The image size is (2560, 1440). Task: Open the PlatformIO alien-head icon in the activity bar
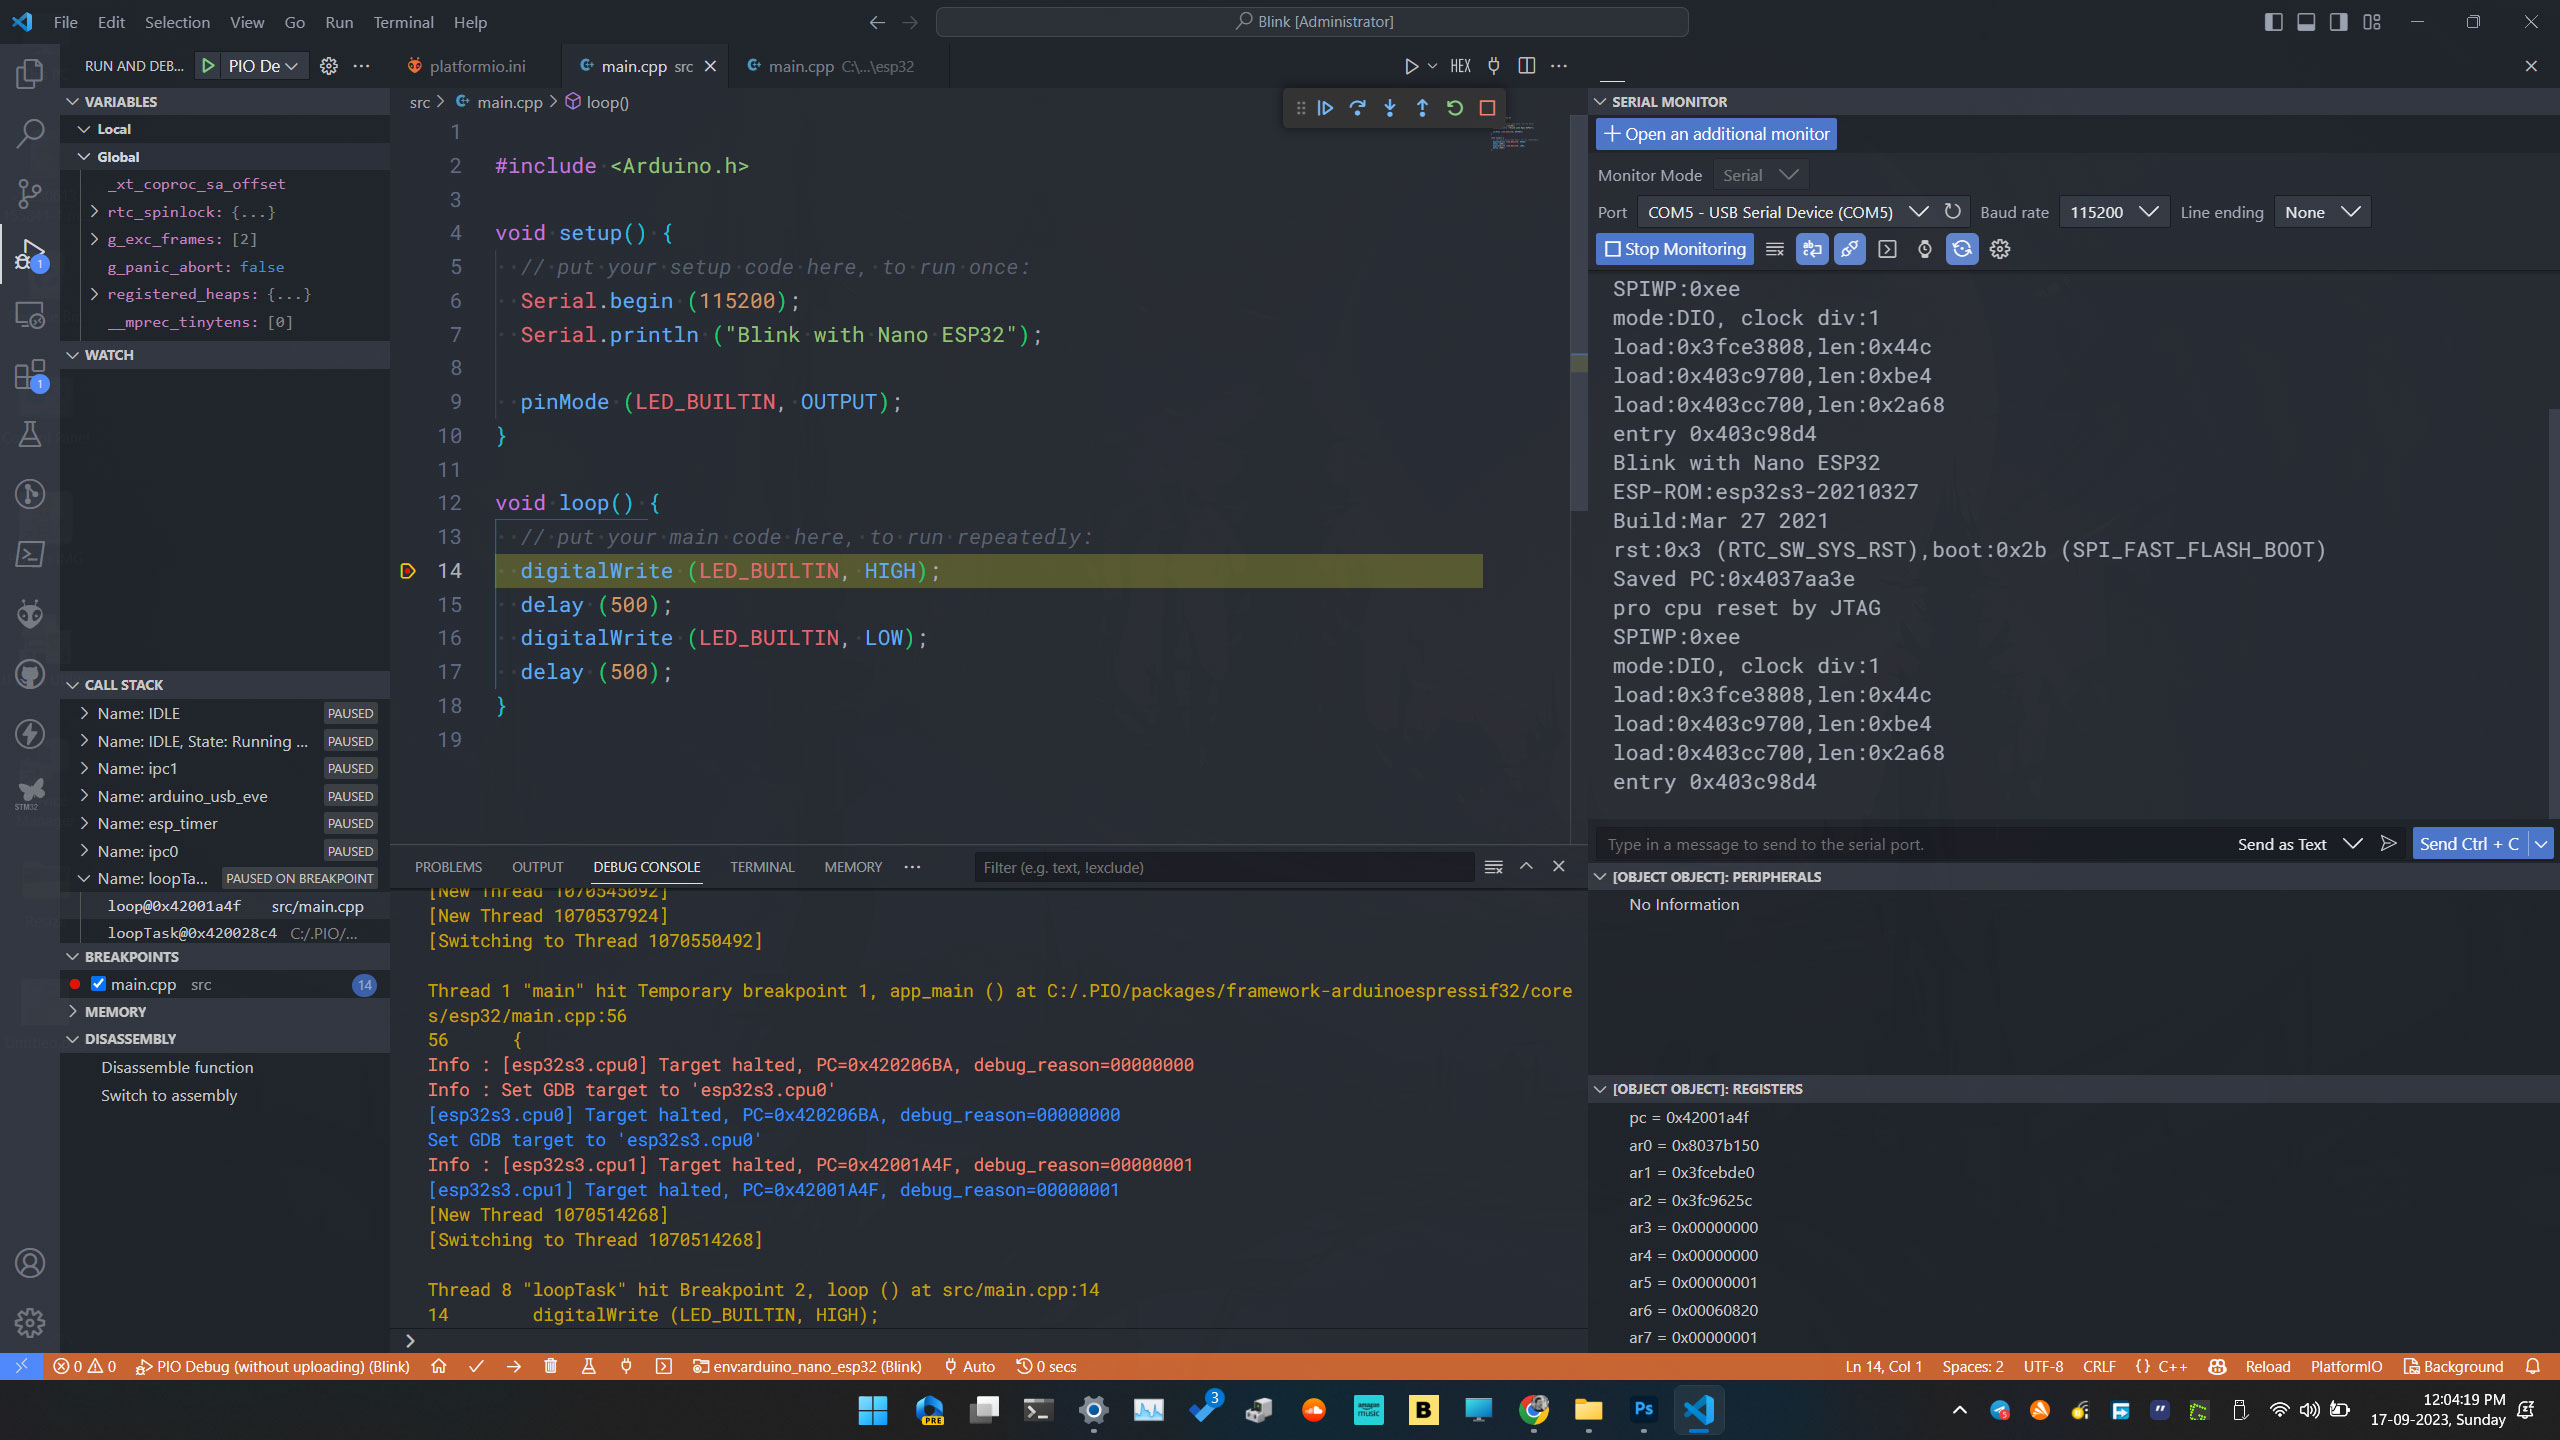30,614
